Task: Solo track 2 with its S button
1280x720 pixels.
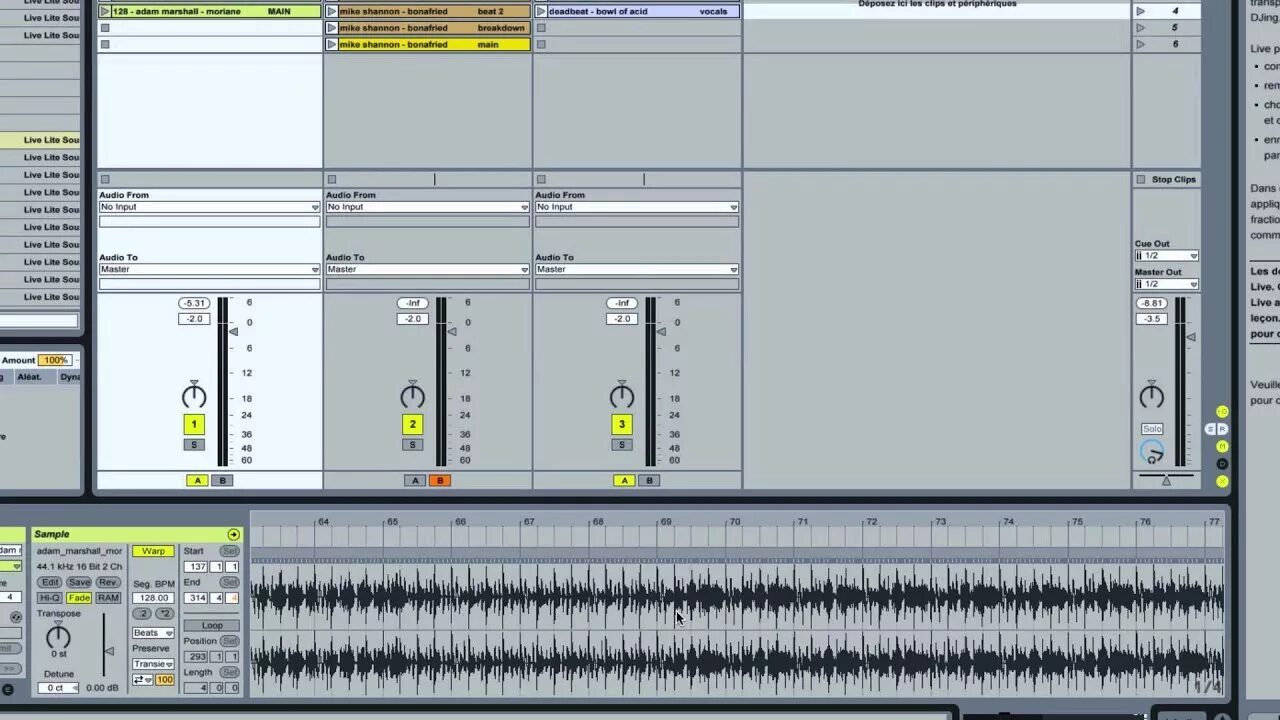Action: tap(412, 445)
